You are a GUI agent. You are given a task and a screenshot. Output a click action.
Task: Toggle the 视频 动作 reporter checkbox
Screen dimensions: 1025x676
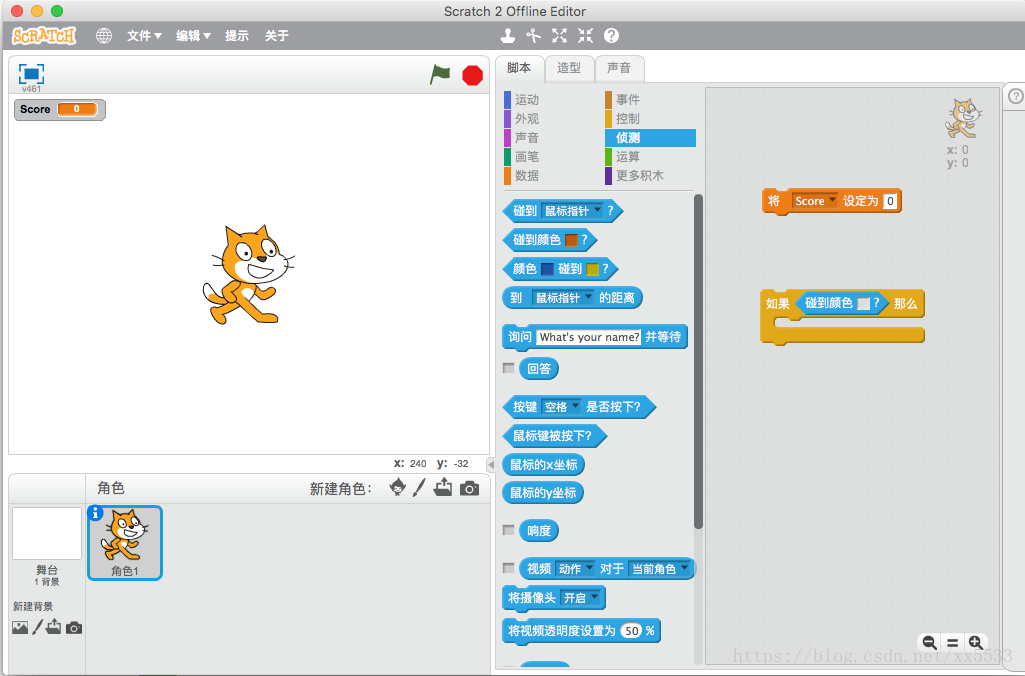(509, 567)
